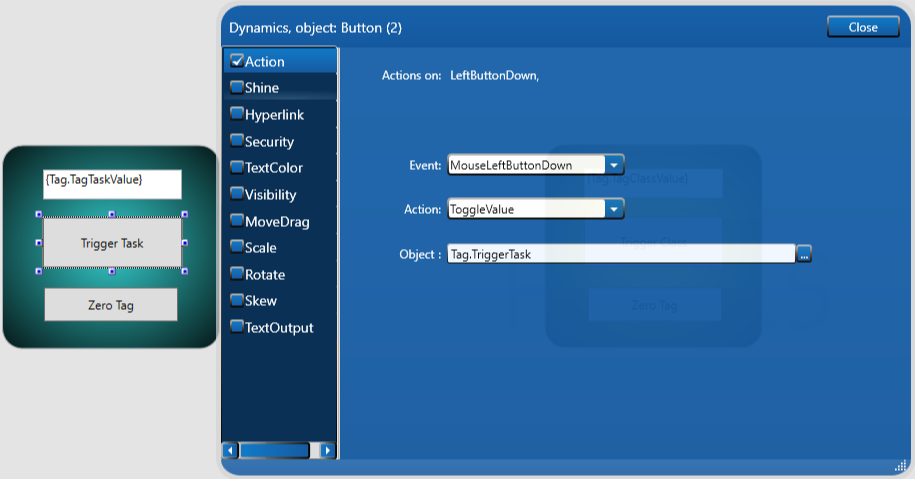Click the Object browse ellipsis button
Screen dimensions: 915x479
[804, 255]
